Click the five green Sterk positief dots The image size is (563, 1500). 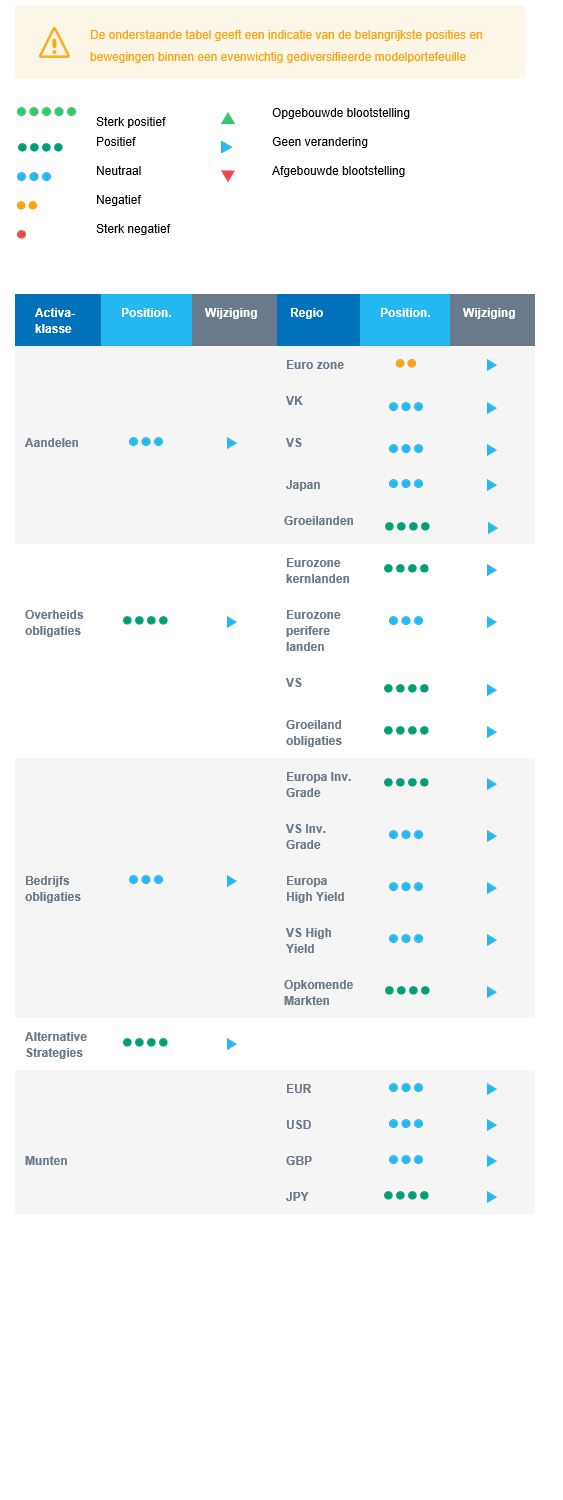coord(46,112)
